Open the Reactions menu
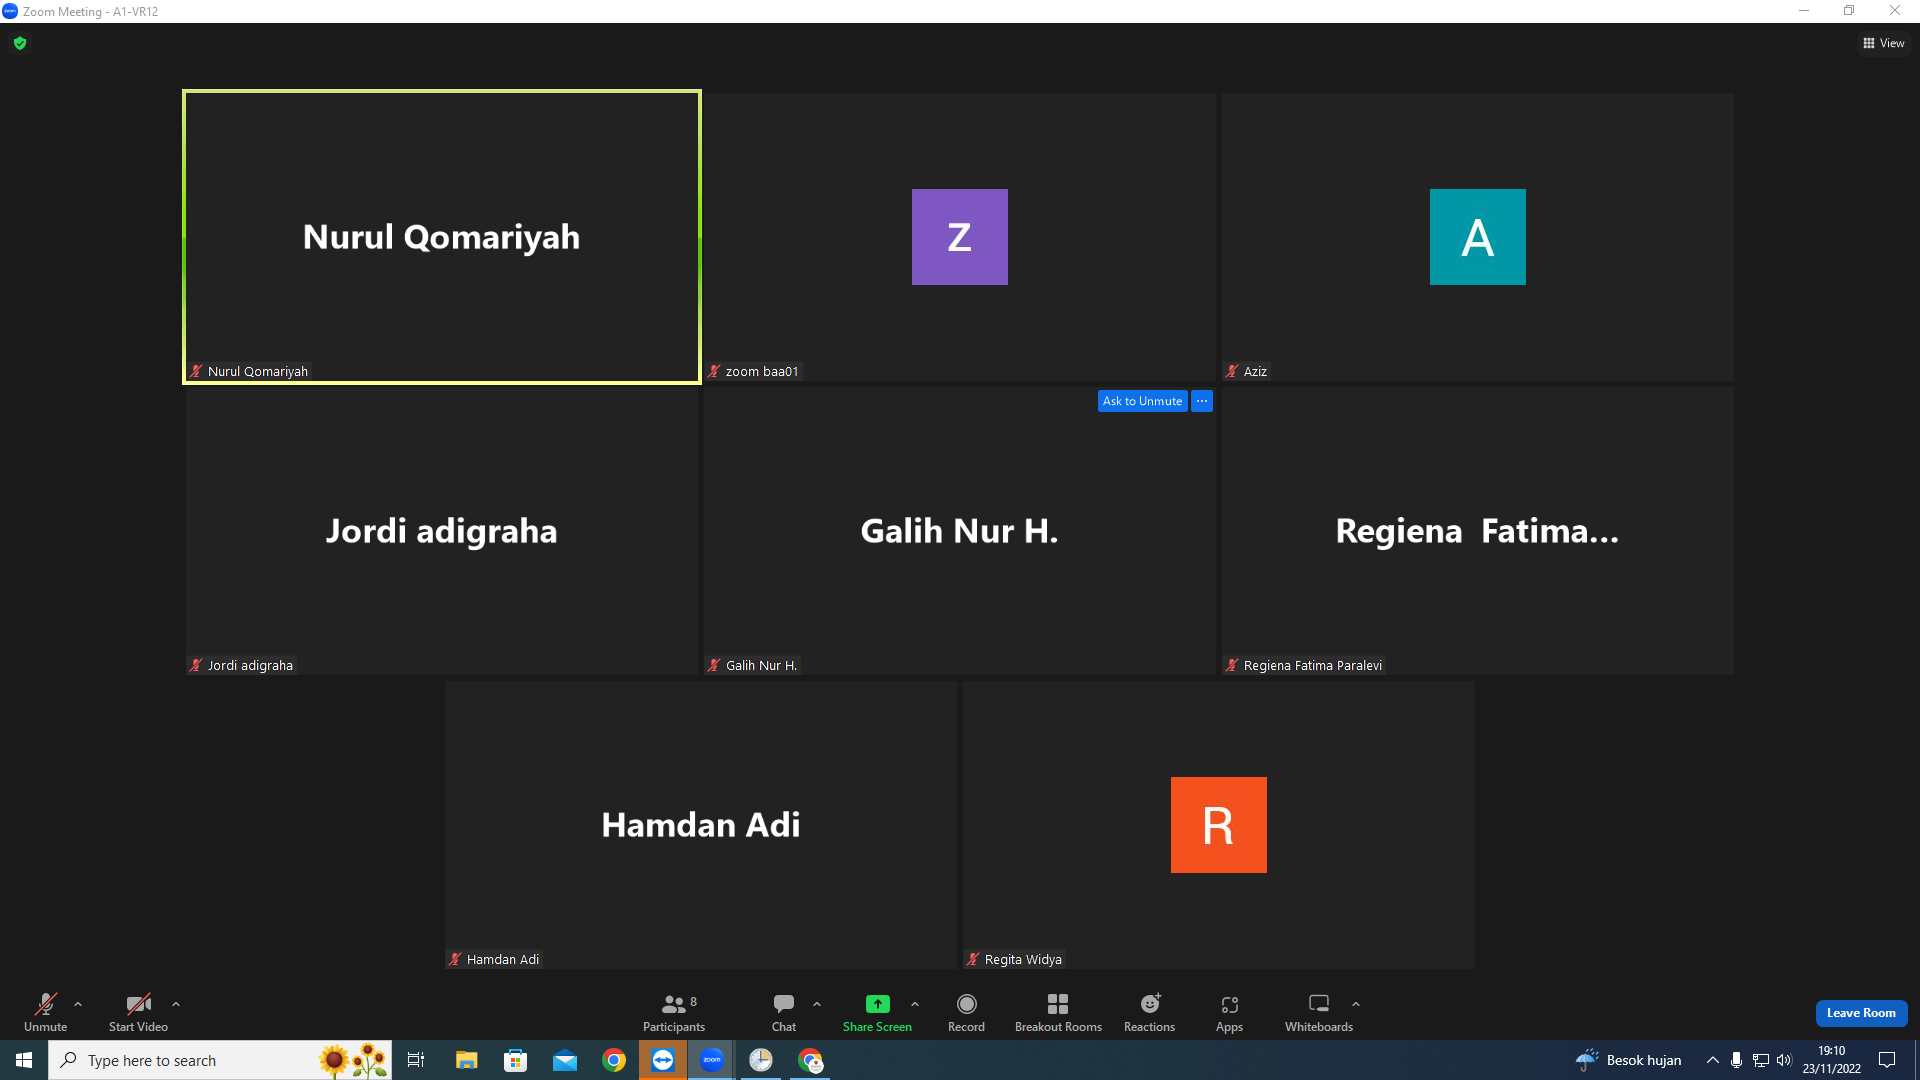This screenshot has height=1080, width=1920. [1149, 1012]
